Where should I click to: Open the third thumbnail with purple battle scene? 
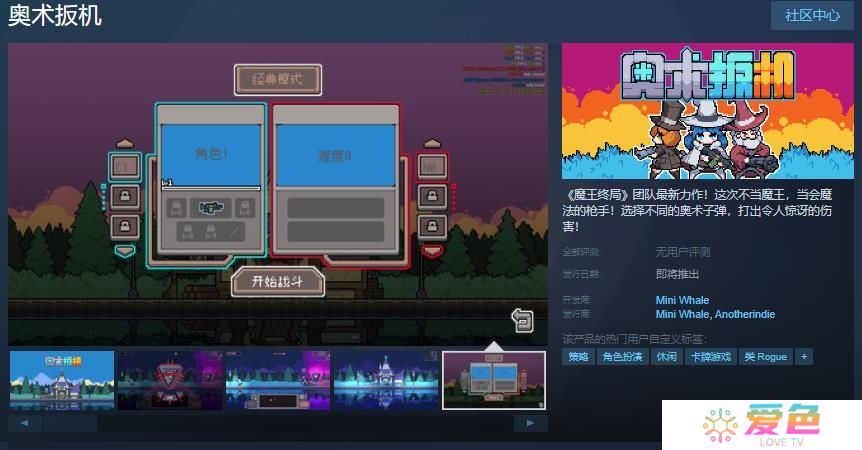pos(278,380)
